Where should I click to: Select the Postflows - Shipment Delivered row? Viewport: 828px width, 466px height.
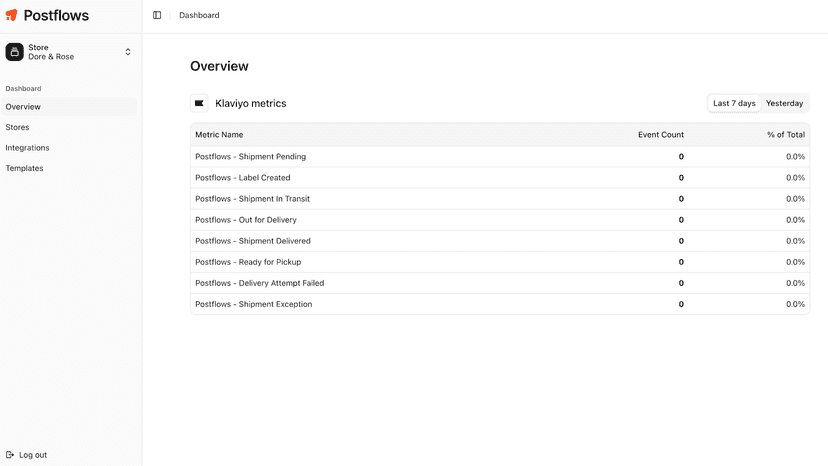[500, 241]
